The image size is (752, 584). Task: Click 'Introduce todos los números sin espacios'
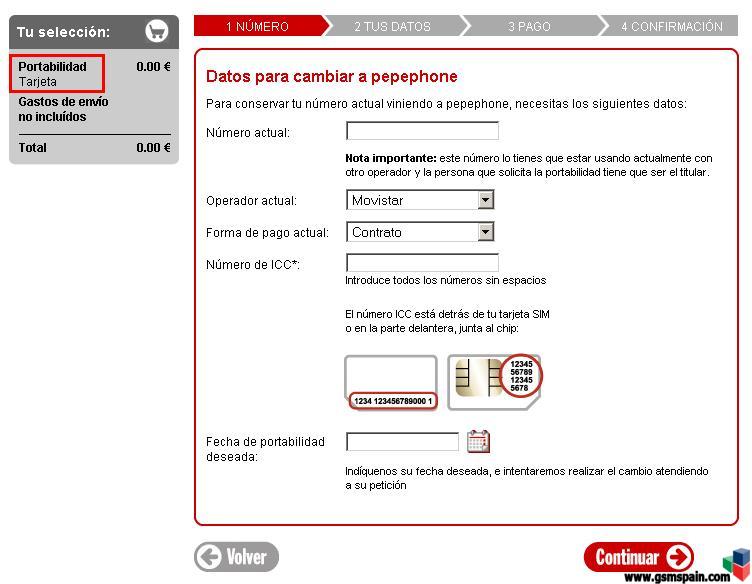pos(446,280)
